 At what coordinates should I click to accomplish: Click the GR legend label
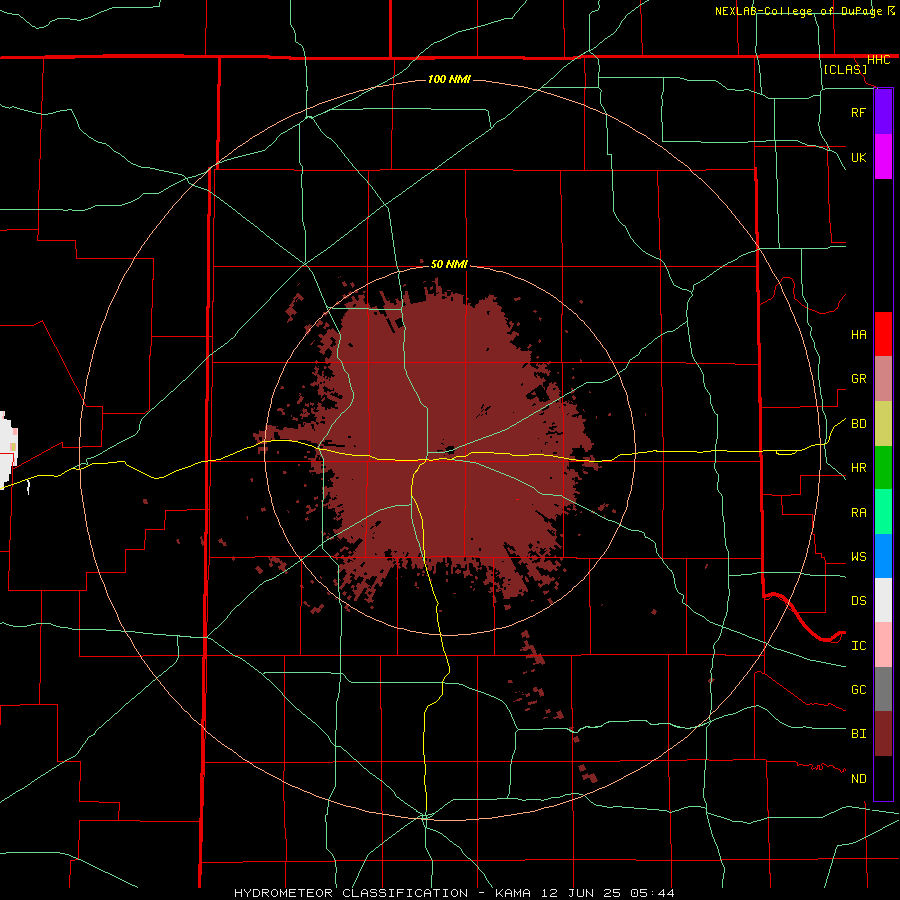(x=858, y=379)
